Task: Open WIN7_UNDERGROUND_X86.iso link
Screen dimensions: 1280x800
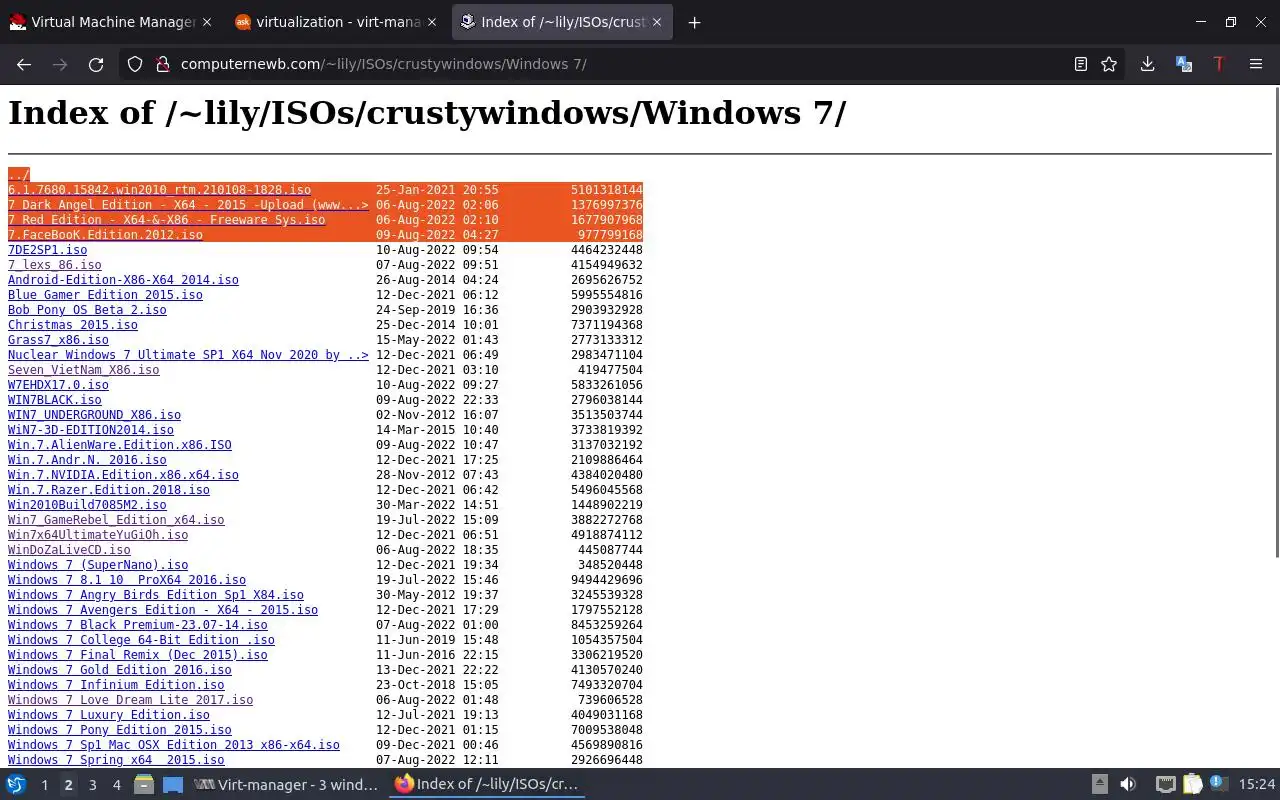Action: (94, 415)
